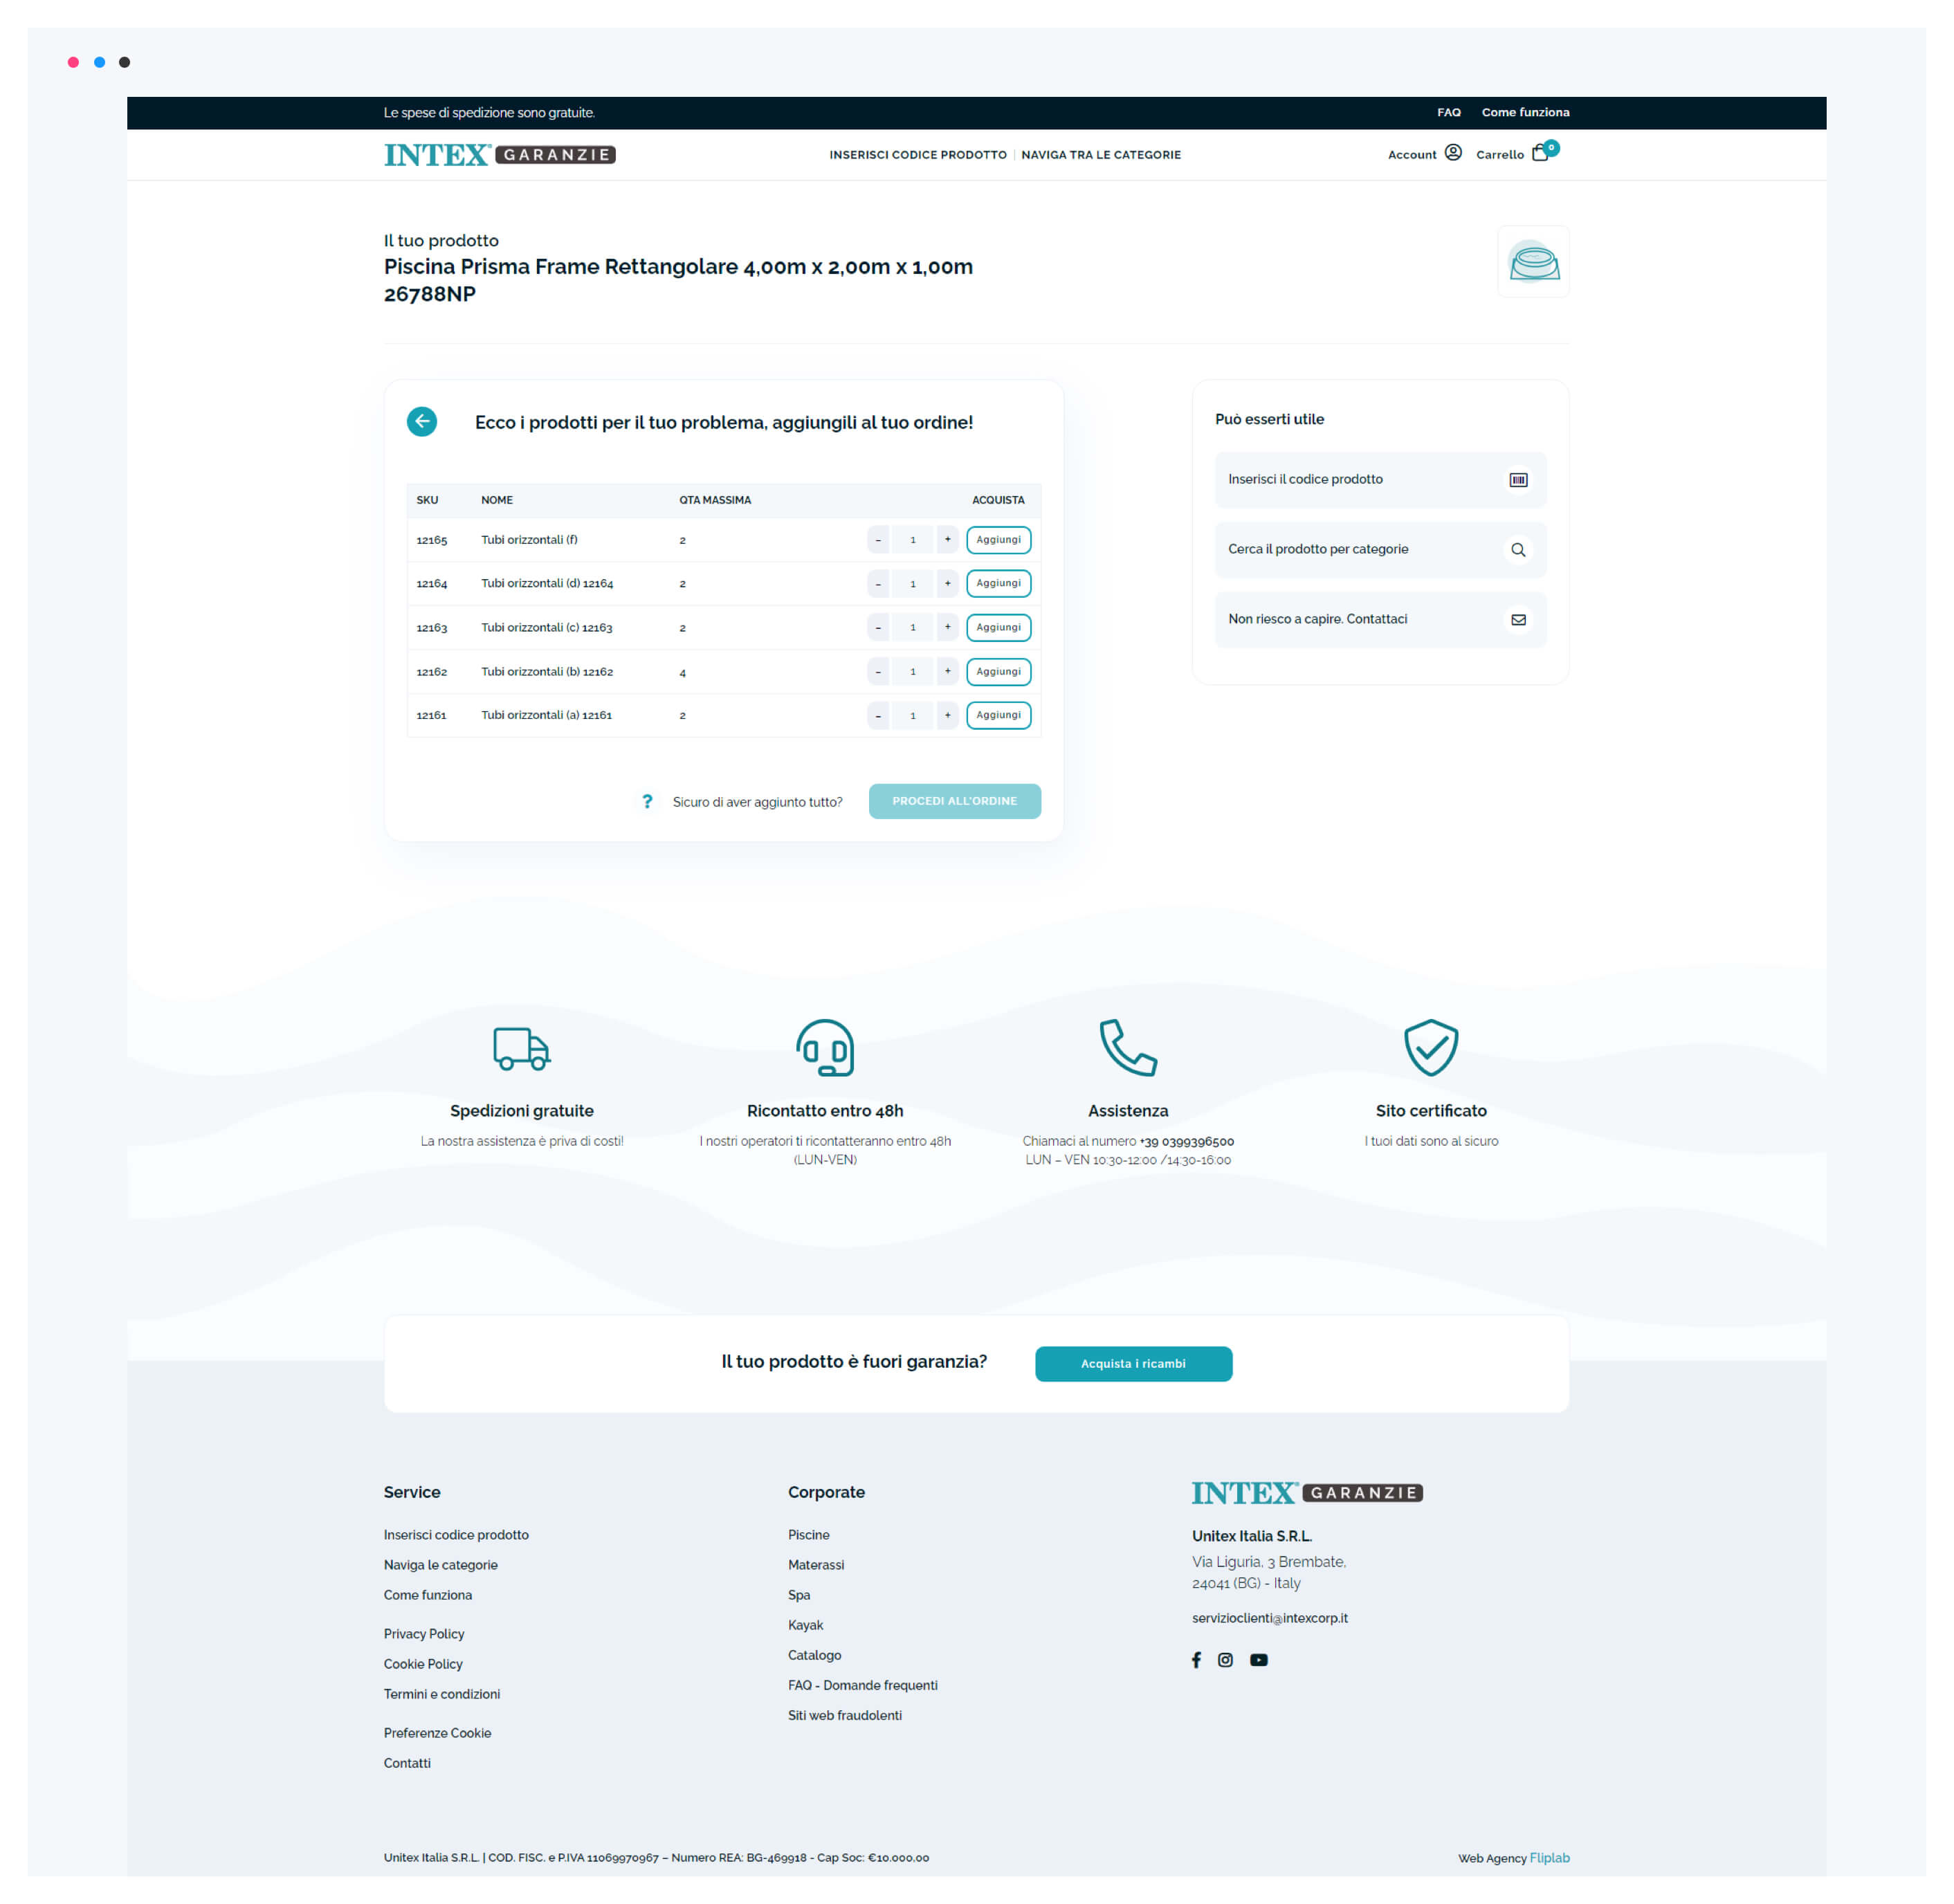Open FAQ - Domande frequenti footer link
The height and width of the screenshot is (1904, 1954).
tap(862, 1685)
